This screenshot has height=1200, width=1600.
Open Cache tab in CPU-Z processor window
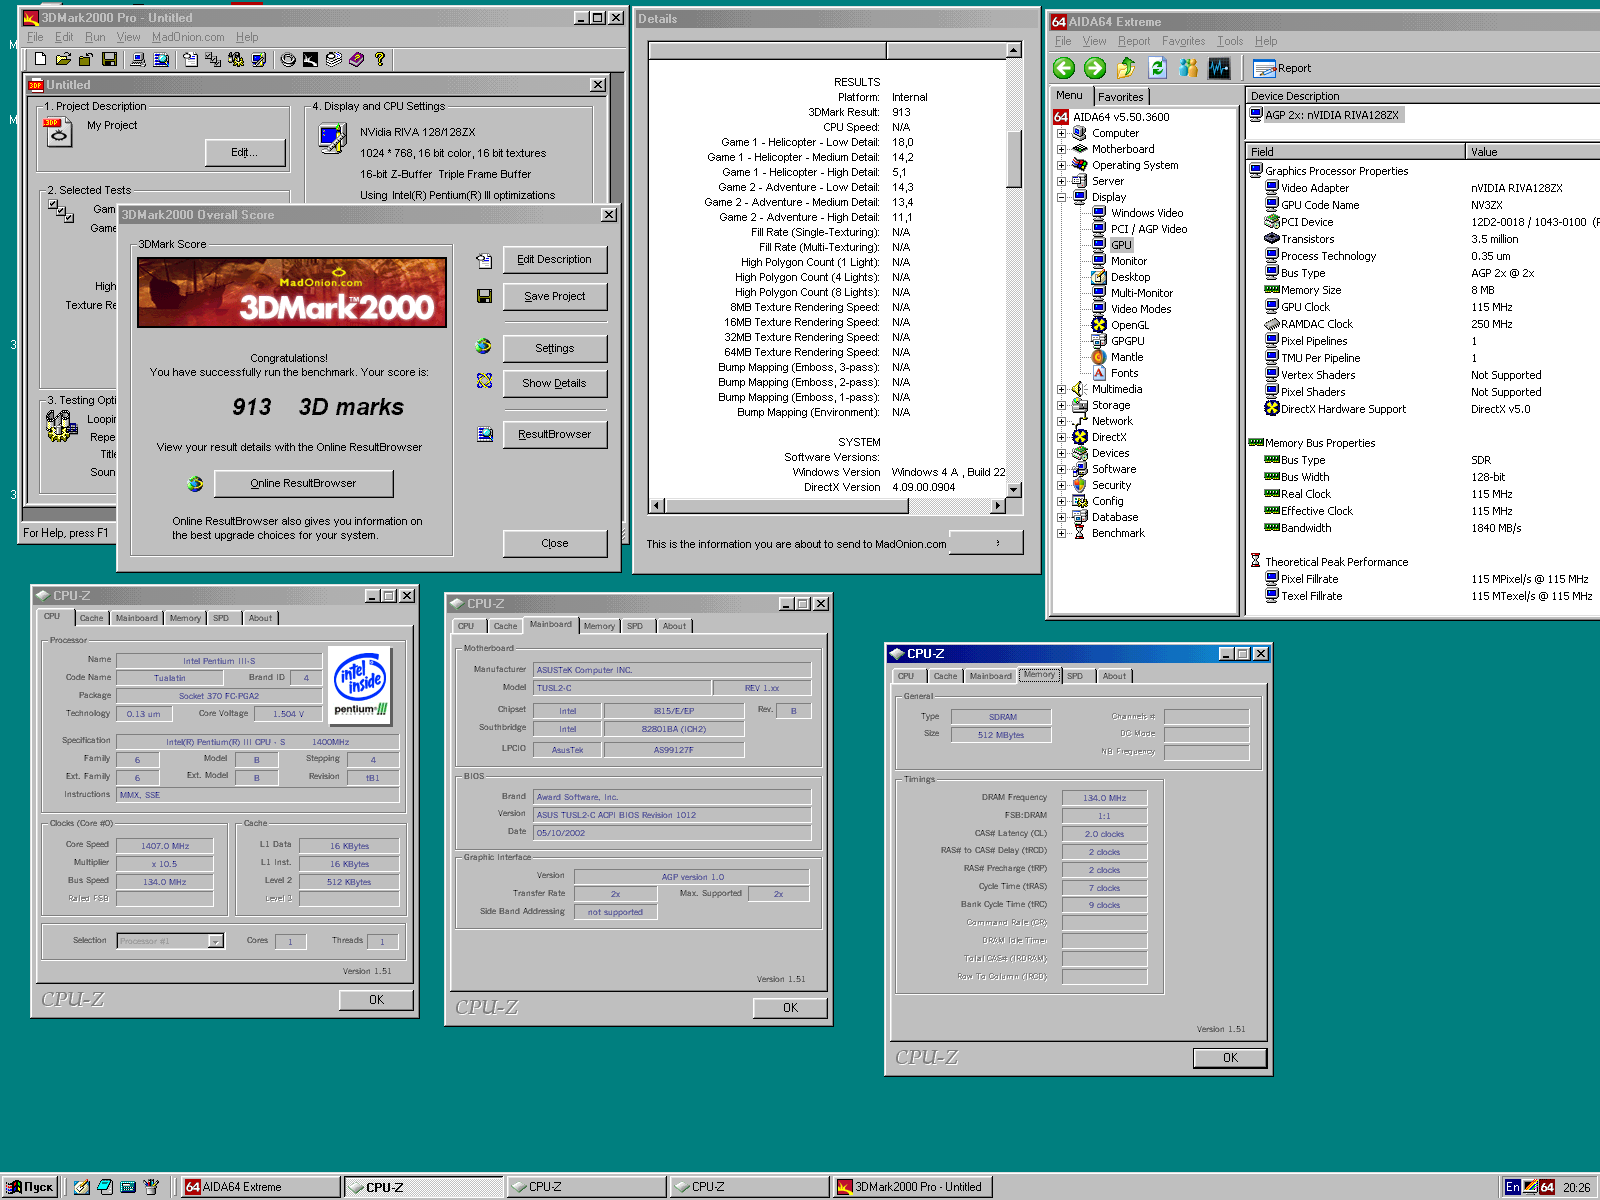click(x=91, y=618)
